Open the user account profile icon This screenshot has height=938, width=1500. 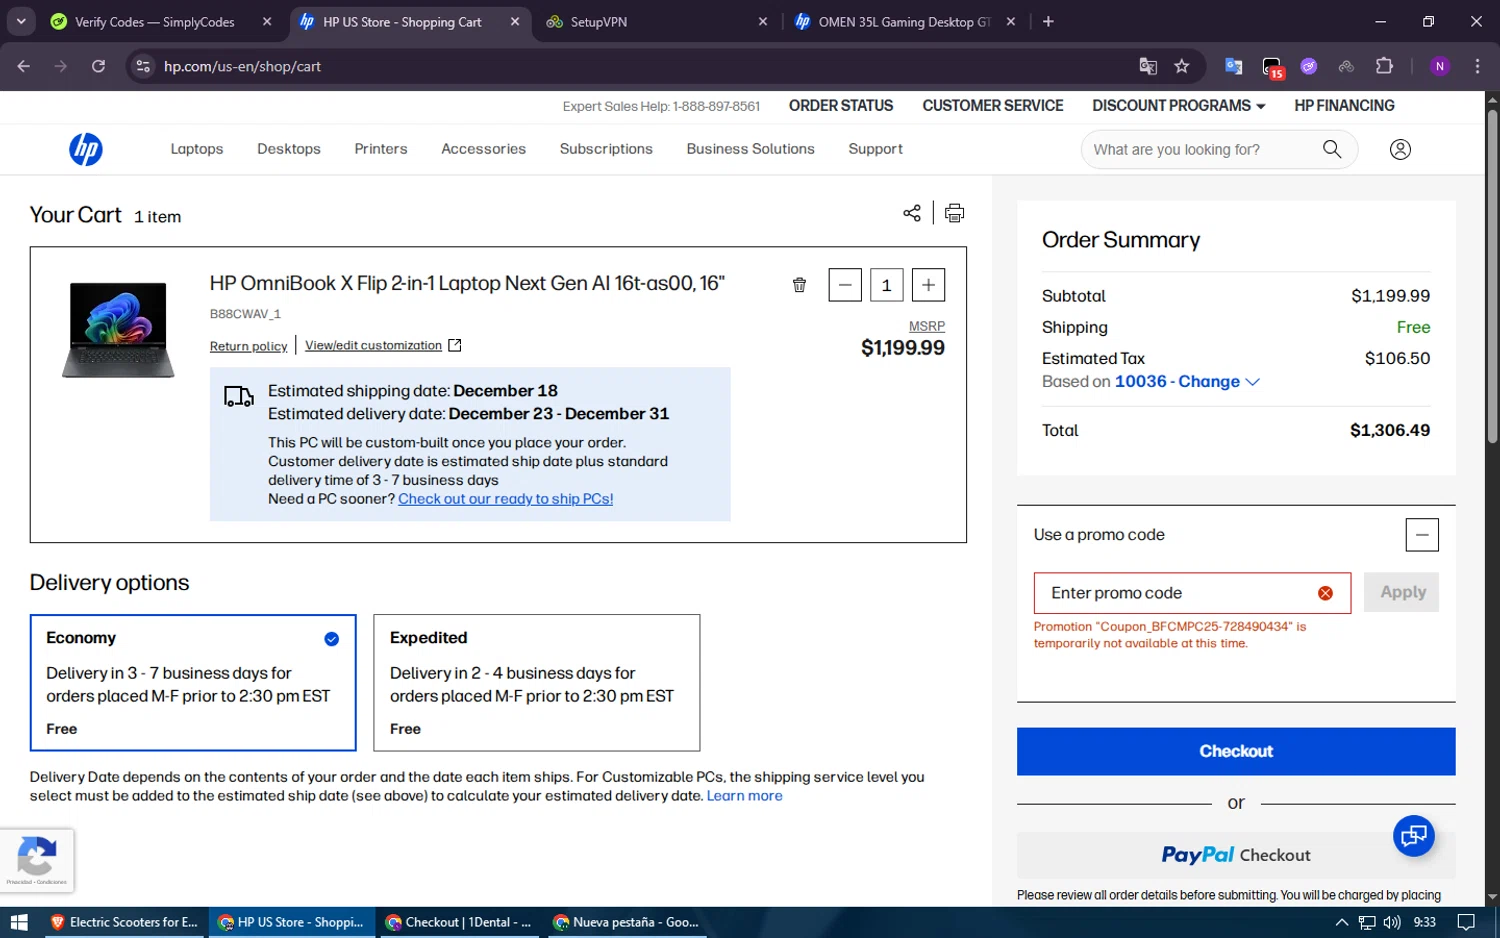[x=1400, y=149]
